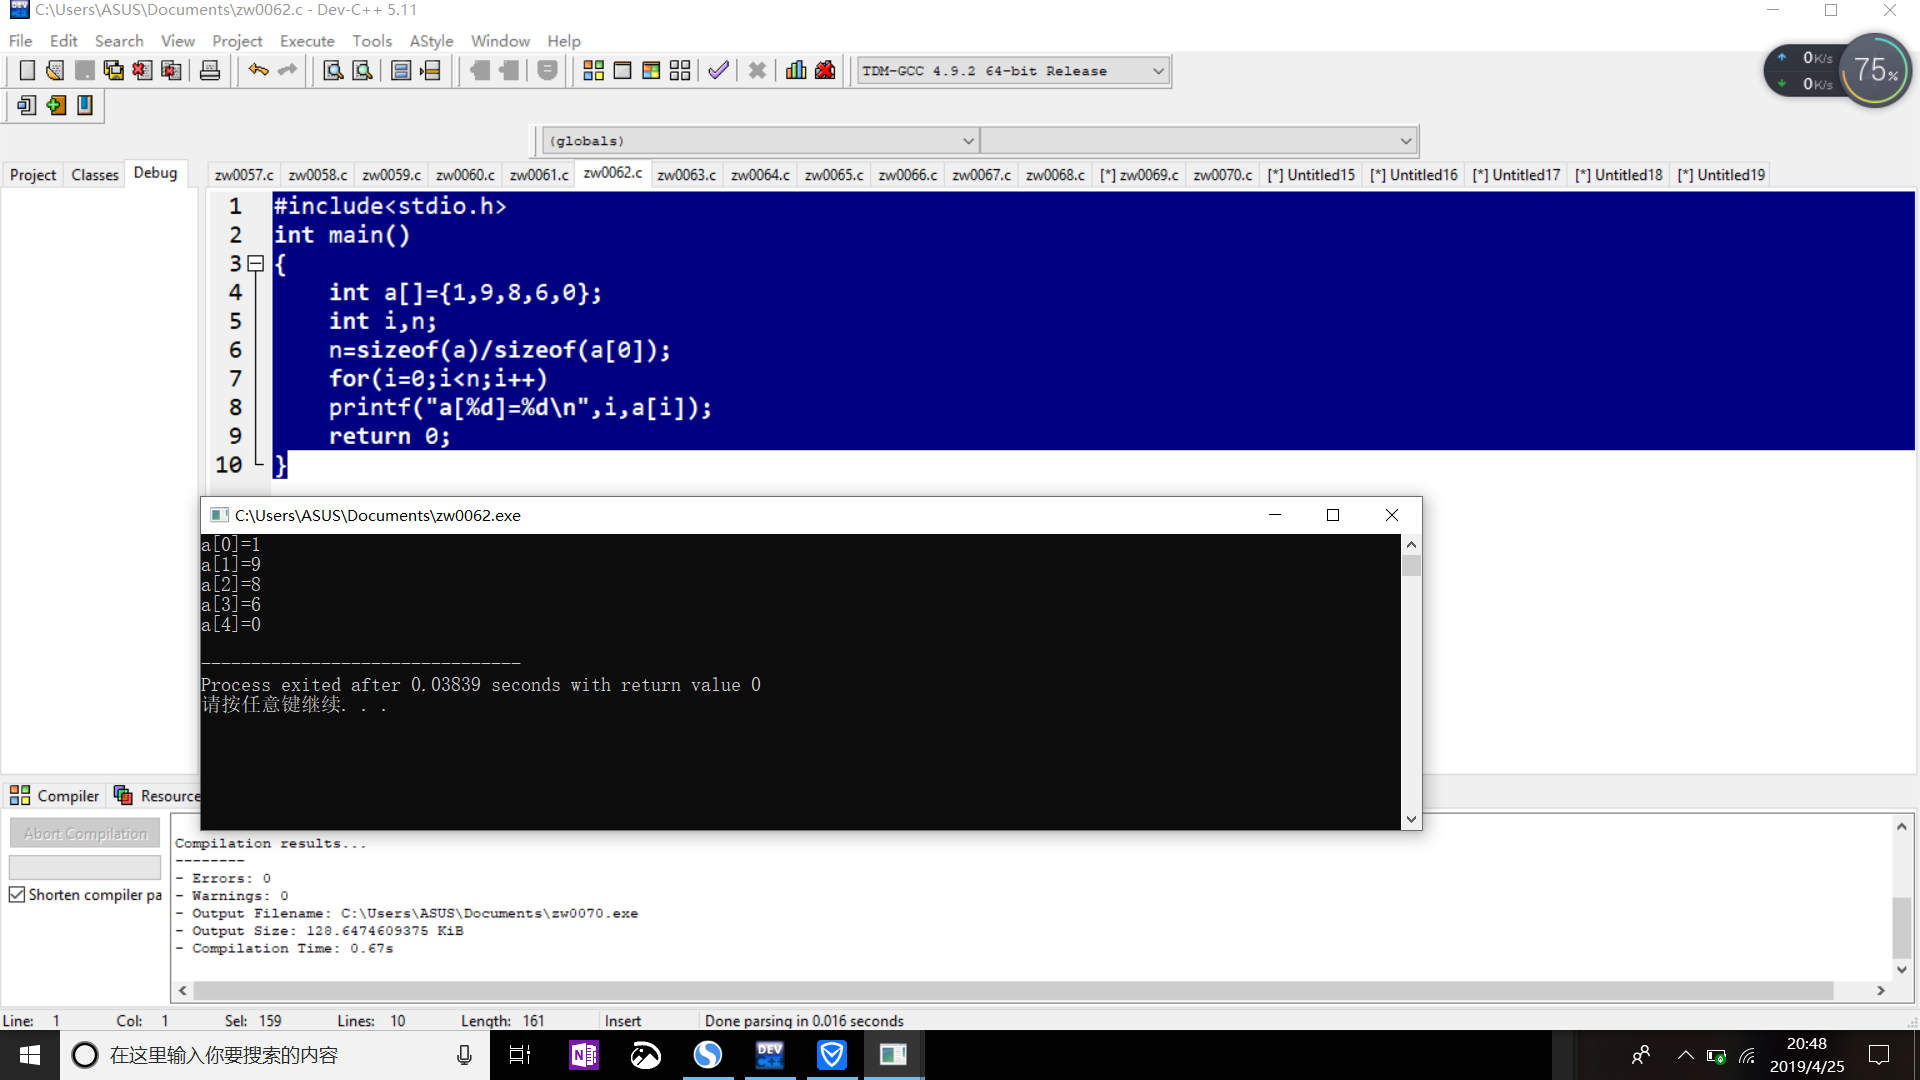Click the Find magnifier toolbar icon
1920x1080 pixels.
[333, 71]
